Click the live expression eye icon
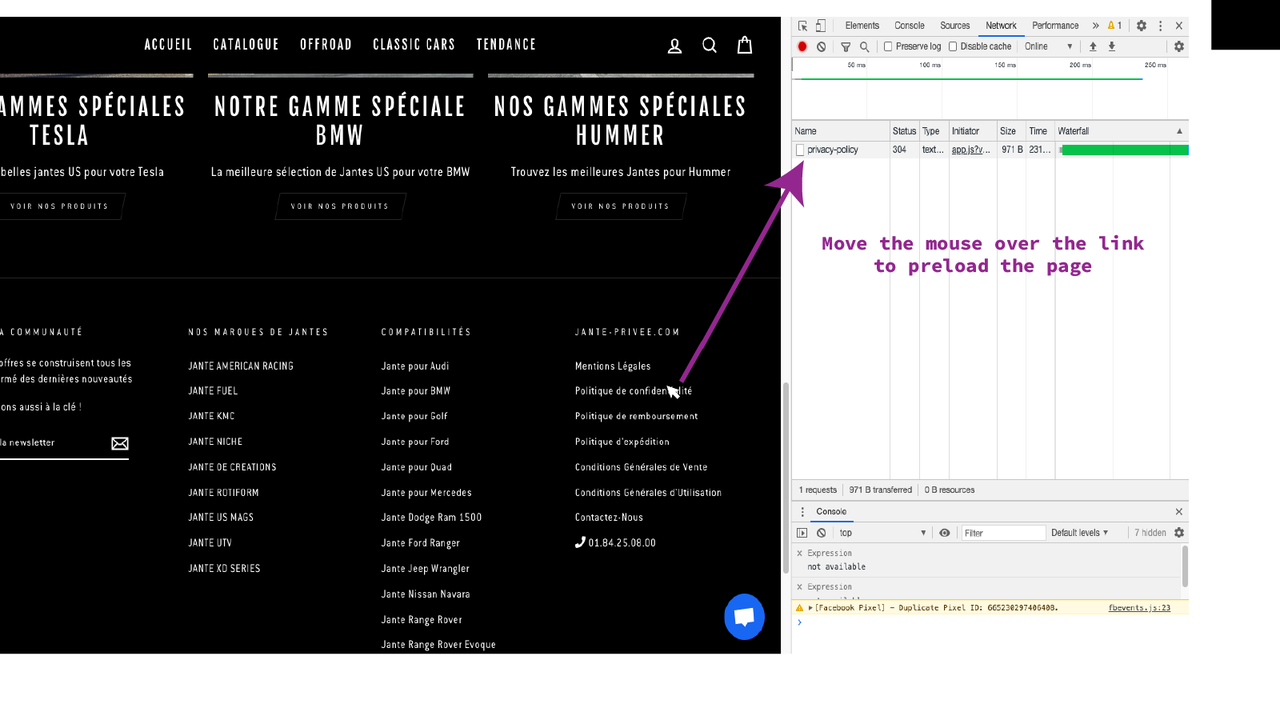This screenshot has width=1280, height=720. coord(944,533)
